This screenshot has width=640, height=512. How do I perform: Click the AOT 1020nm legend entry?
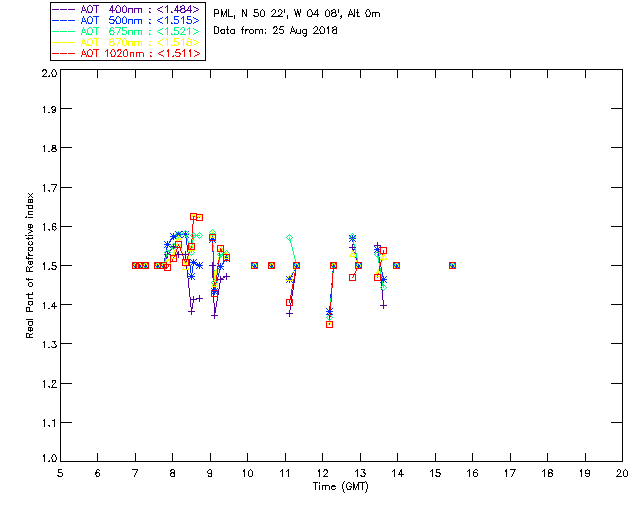(127, 53)
